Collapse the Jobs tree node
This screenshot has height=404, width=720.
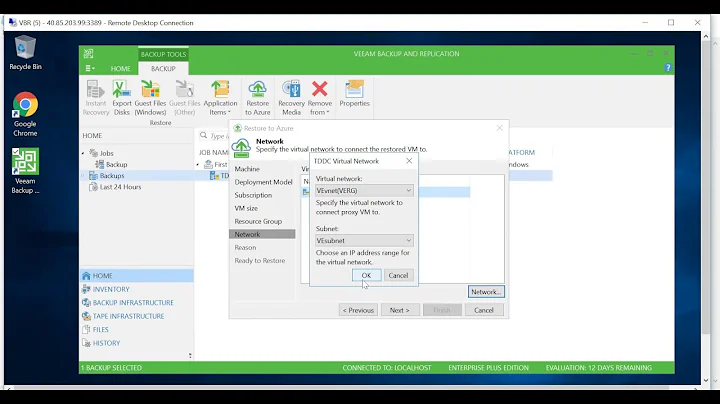(x=83, y=153)
